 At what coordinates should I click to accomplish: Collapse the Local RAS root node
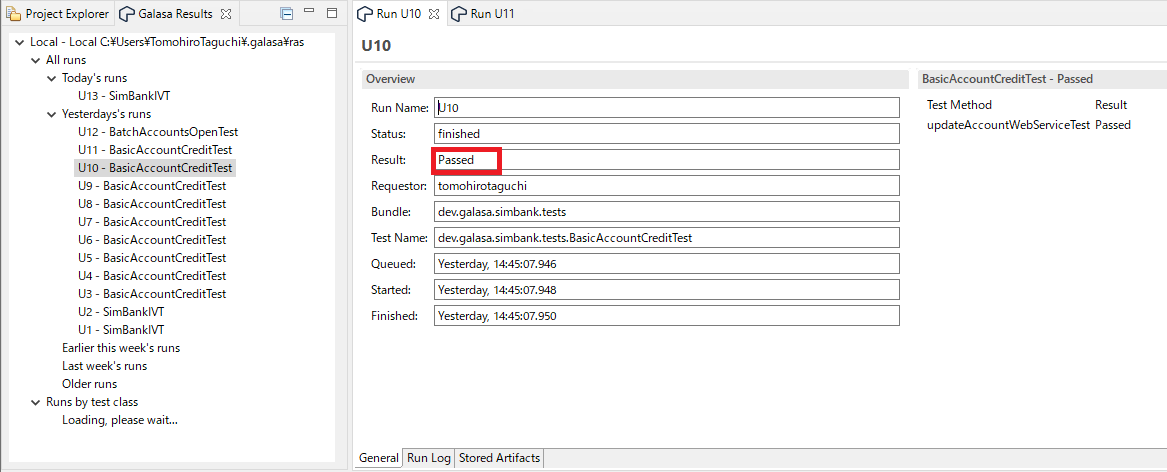[x=19, y=42]
